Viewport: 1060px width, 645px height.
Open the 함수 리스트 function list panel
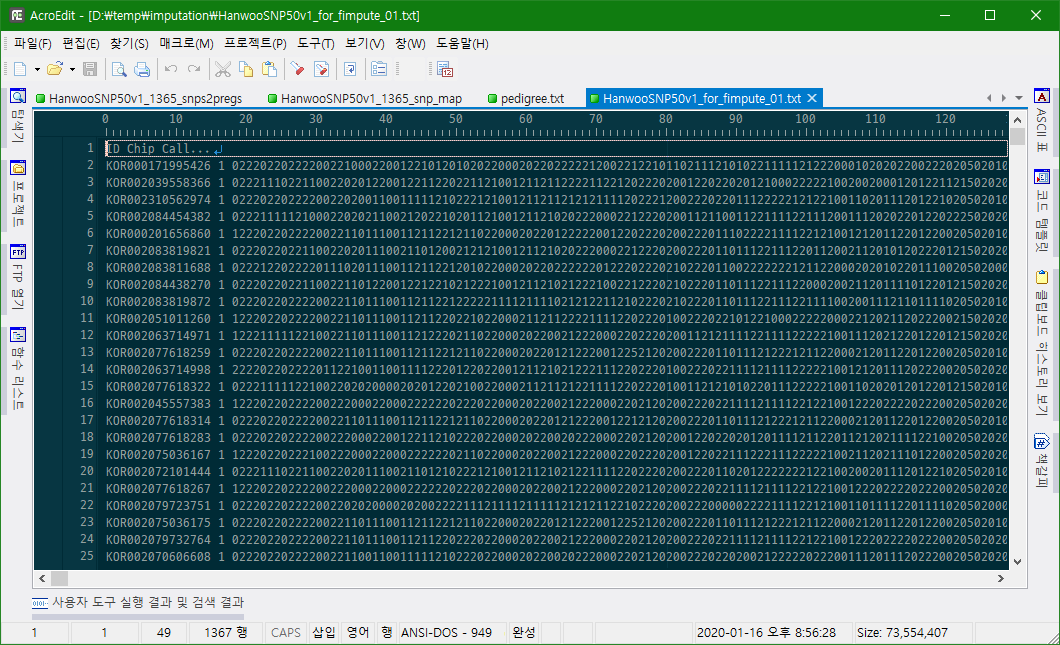(x=18, y=368)
